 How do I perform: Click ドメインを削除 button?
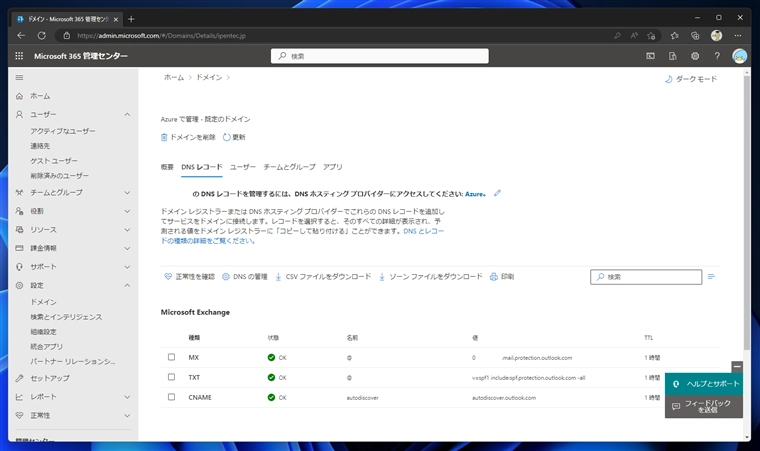click(188, 137)
